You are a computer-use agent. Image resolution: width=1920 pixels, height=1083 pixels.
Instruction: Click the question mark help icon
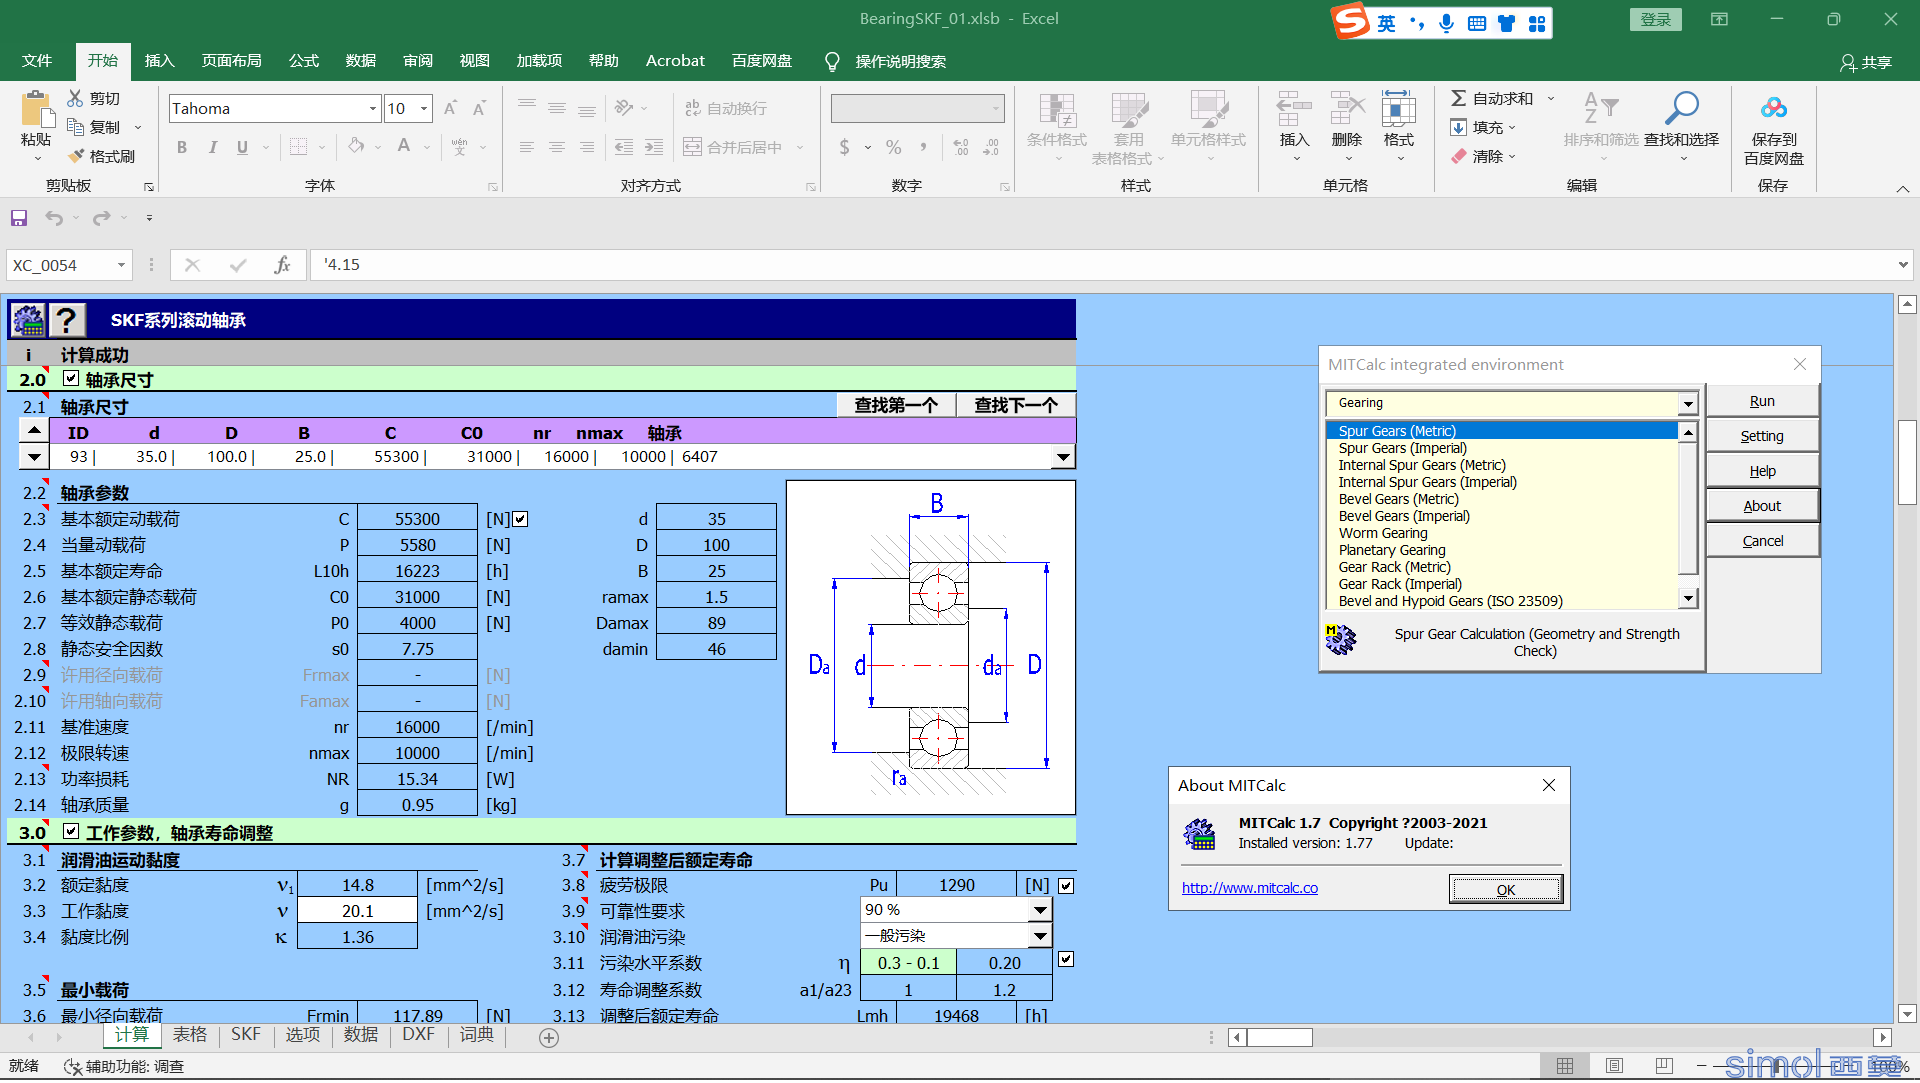67,320
